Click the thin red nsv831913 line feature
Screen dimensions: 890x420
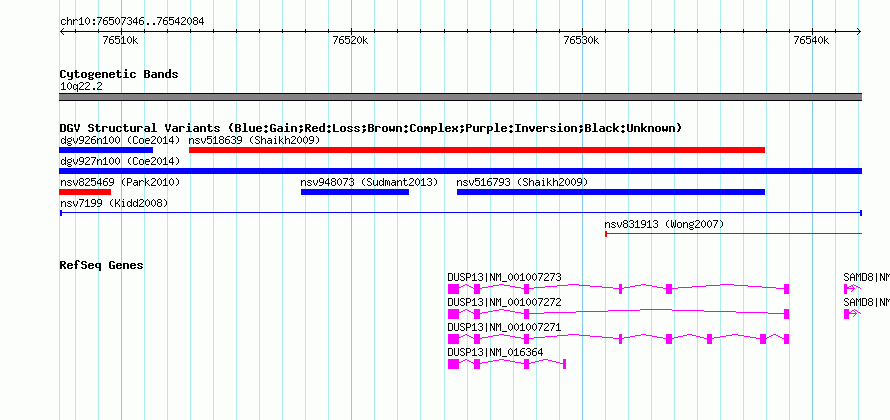coord(733,233)
